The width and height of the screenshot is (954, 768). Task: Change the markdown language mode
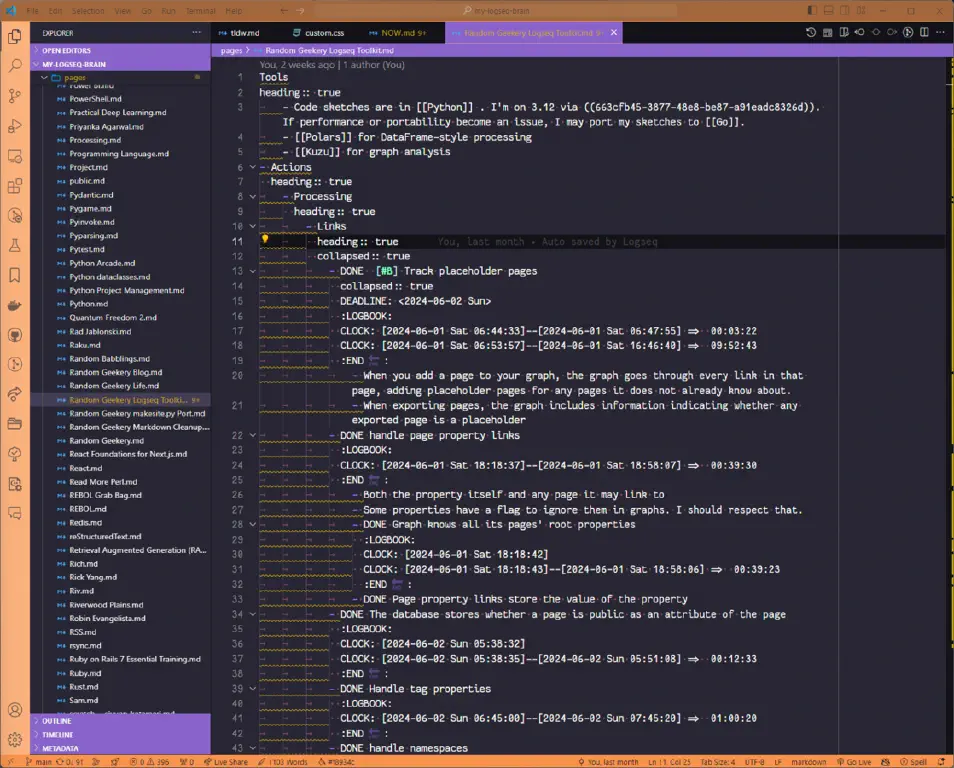(809, 762)
